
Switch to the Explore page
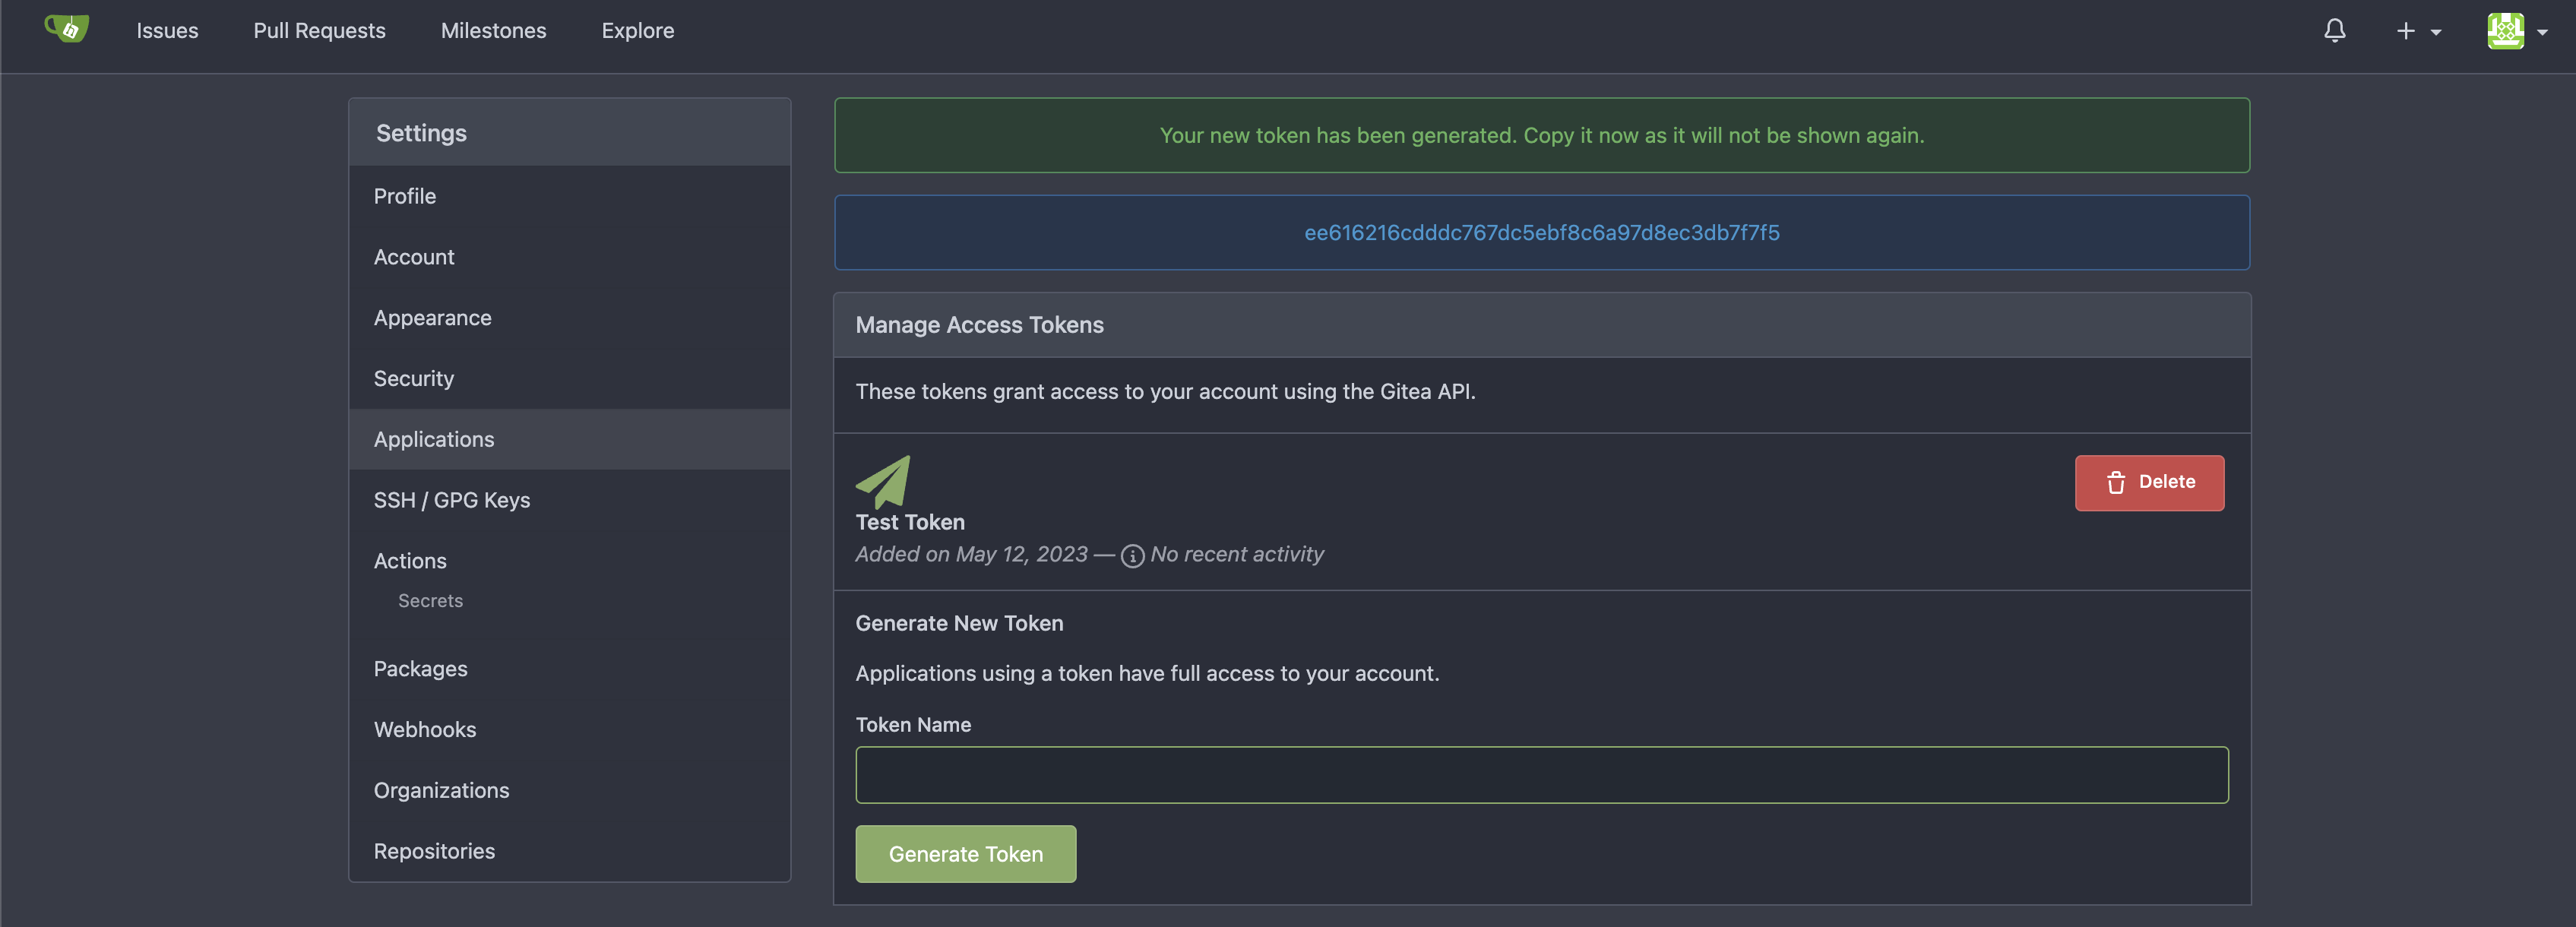coord(637,30)
